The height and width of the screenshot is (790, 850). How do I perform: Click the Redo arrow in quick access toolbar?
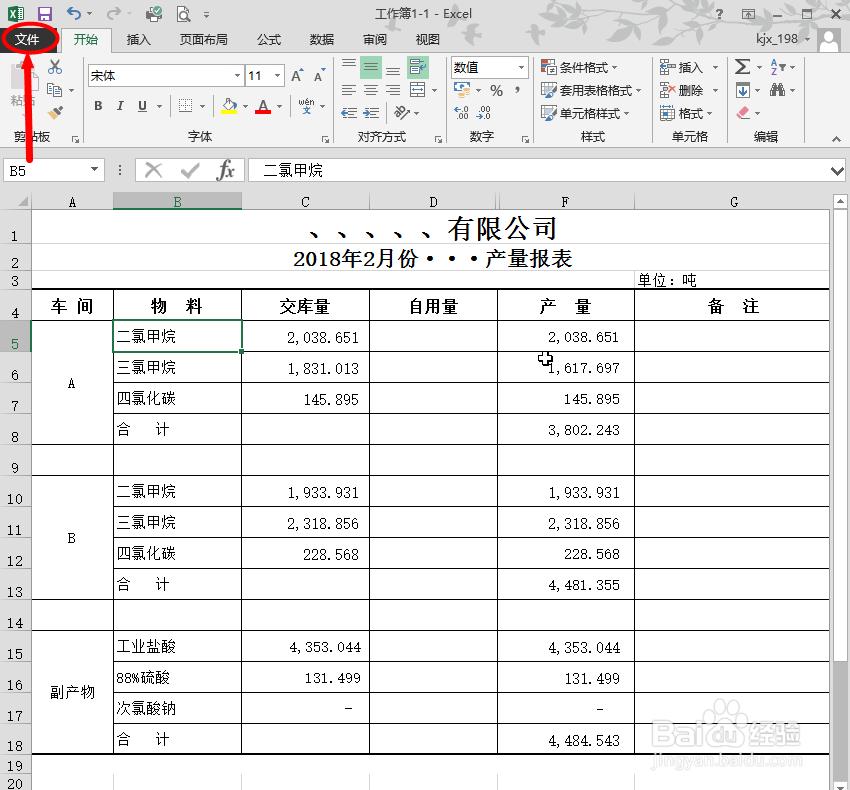[114, 14]
